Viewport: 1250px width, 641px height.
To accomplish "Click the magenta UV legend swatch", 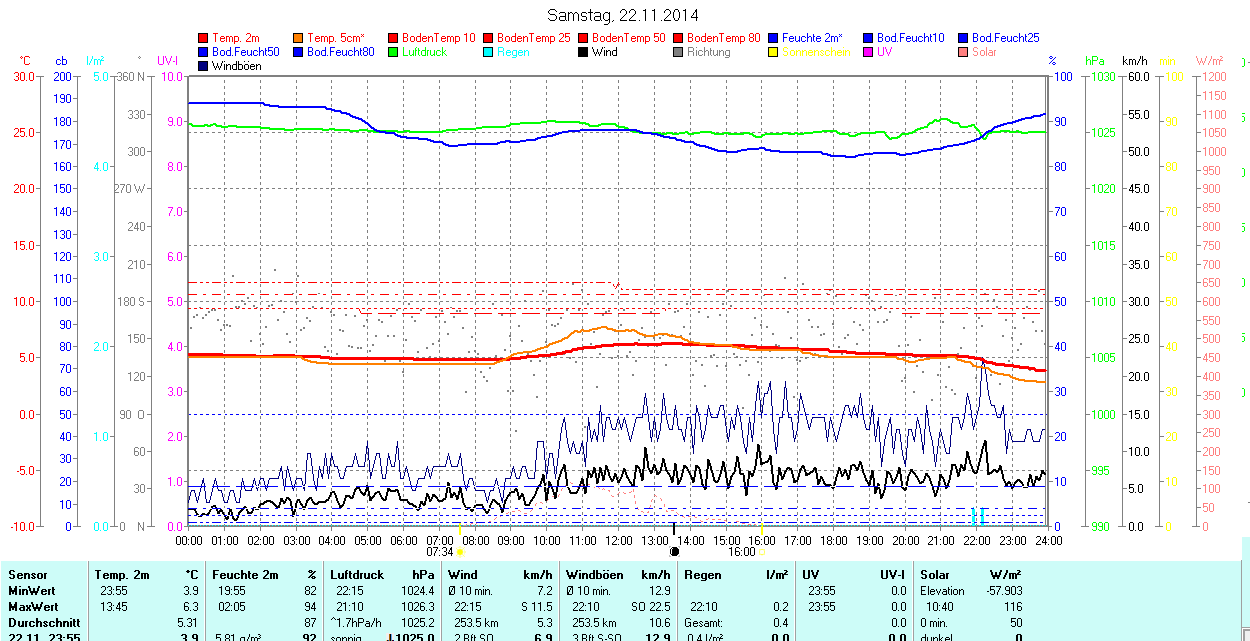I will (869, 52).
